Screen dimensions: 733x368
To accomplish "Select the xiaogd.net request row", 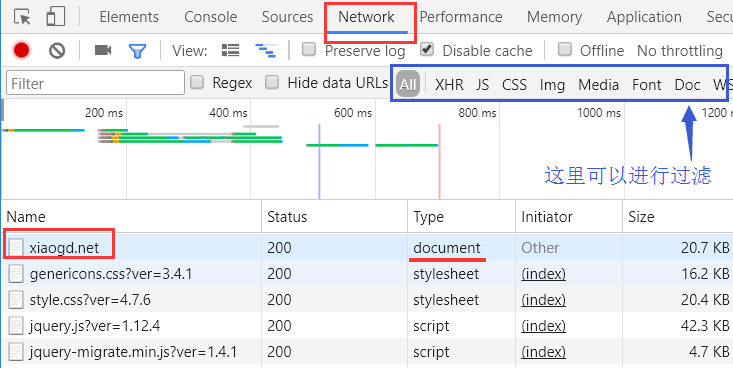I will click(x=366, y=247).
